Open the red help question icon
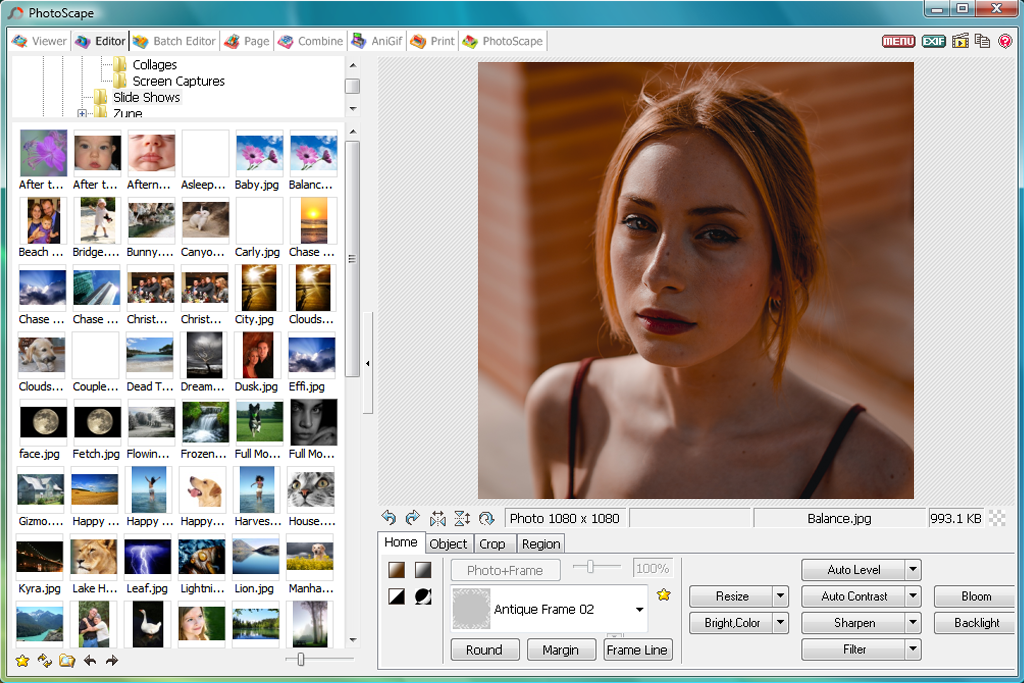Viewport: 1024px width, 683px height. click(1005, 41)
